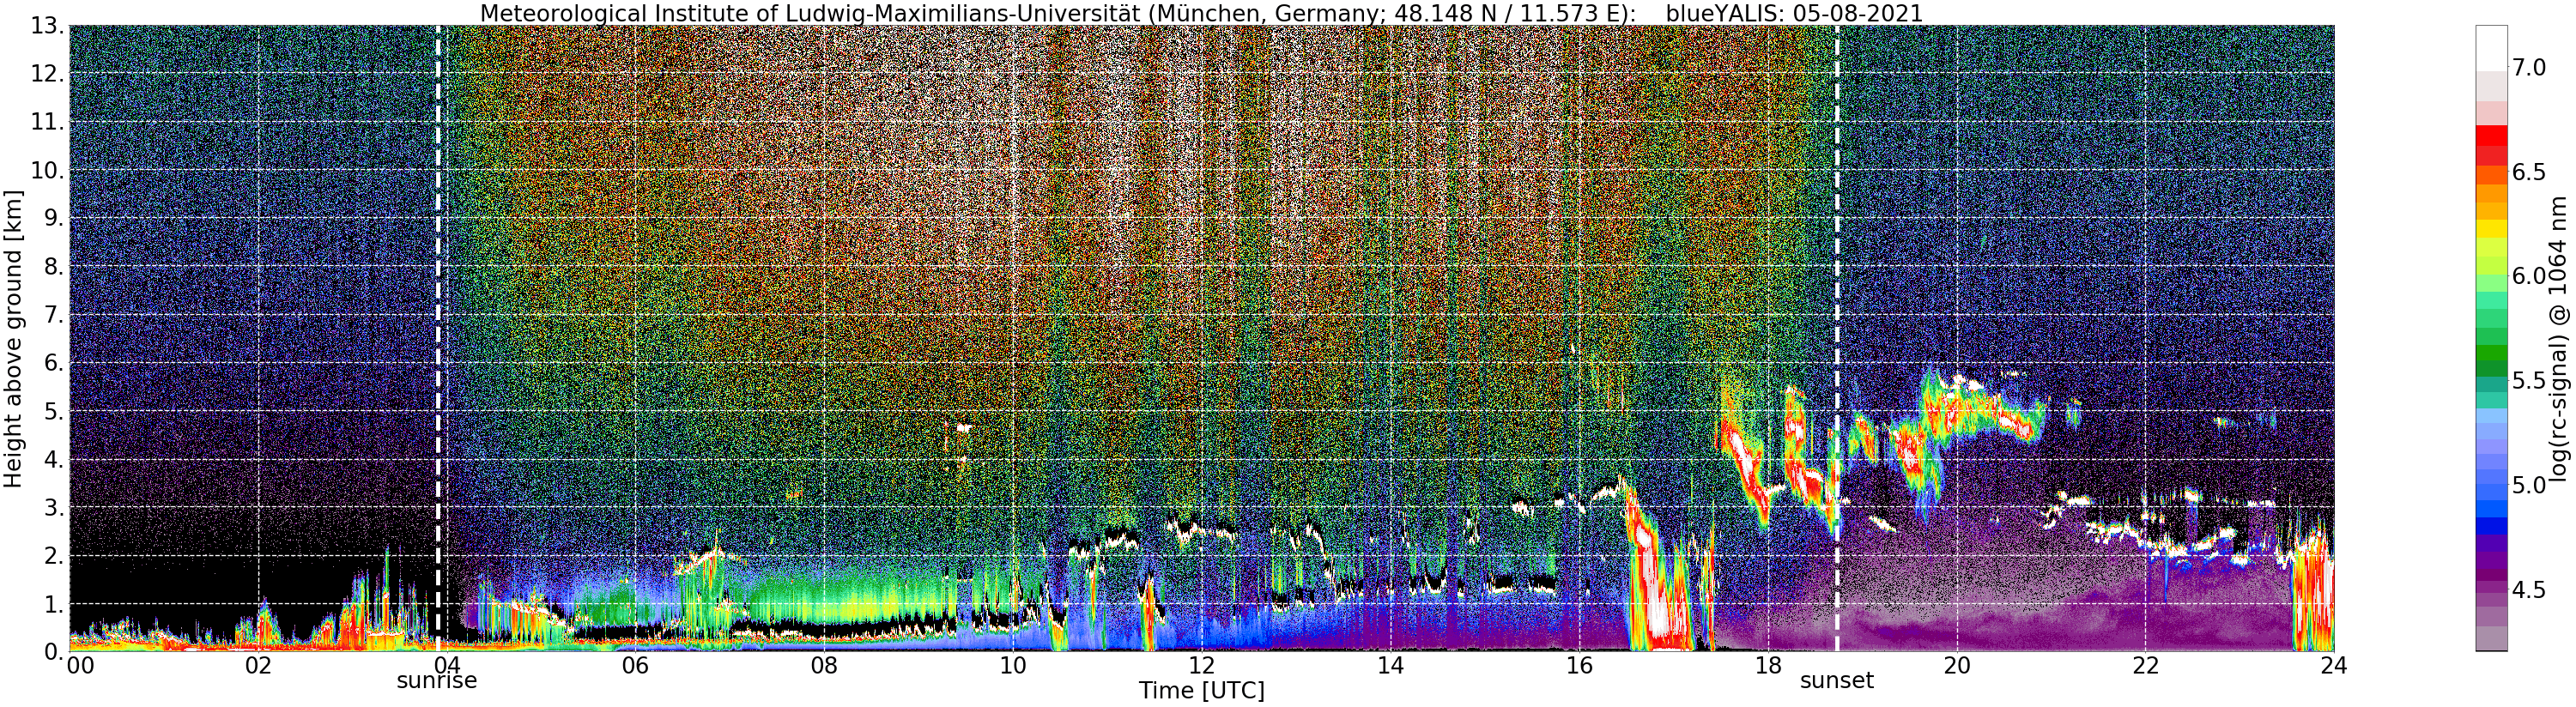Click the height axis tick label 10.
Viewport: 2576px width, 707px height.
tap(48, 170)
